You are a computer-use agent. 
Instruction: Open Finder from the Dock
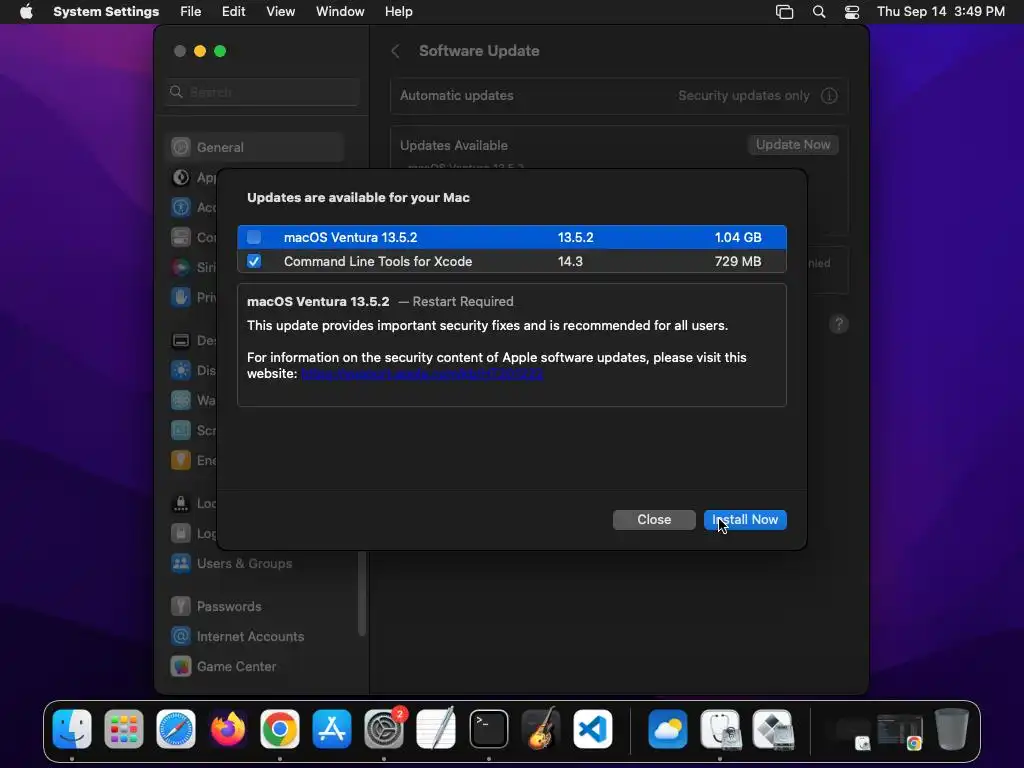[72, 729]
